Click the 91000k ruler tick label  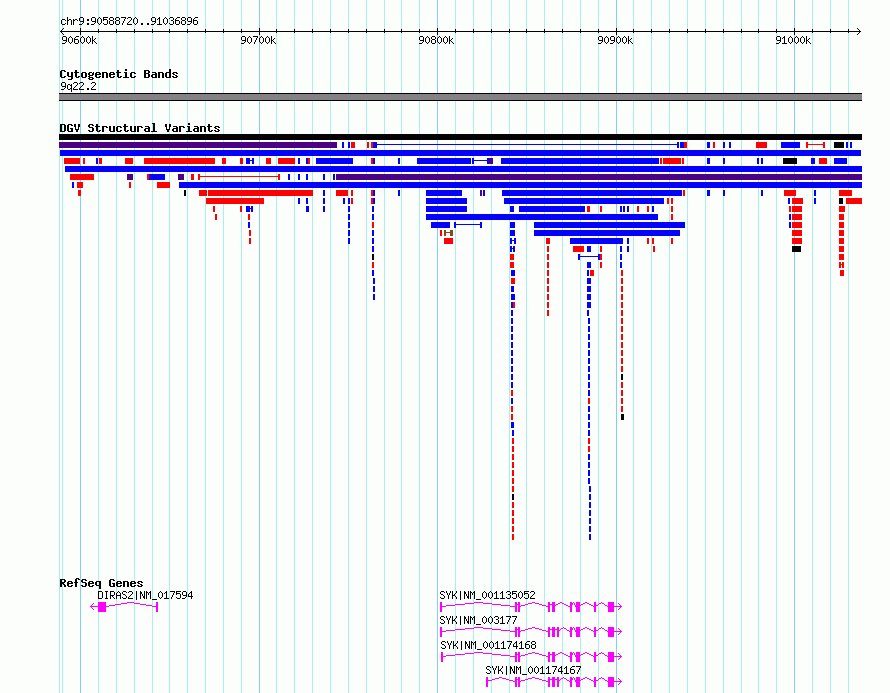[793, 40]
